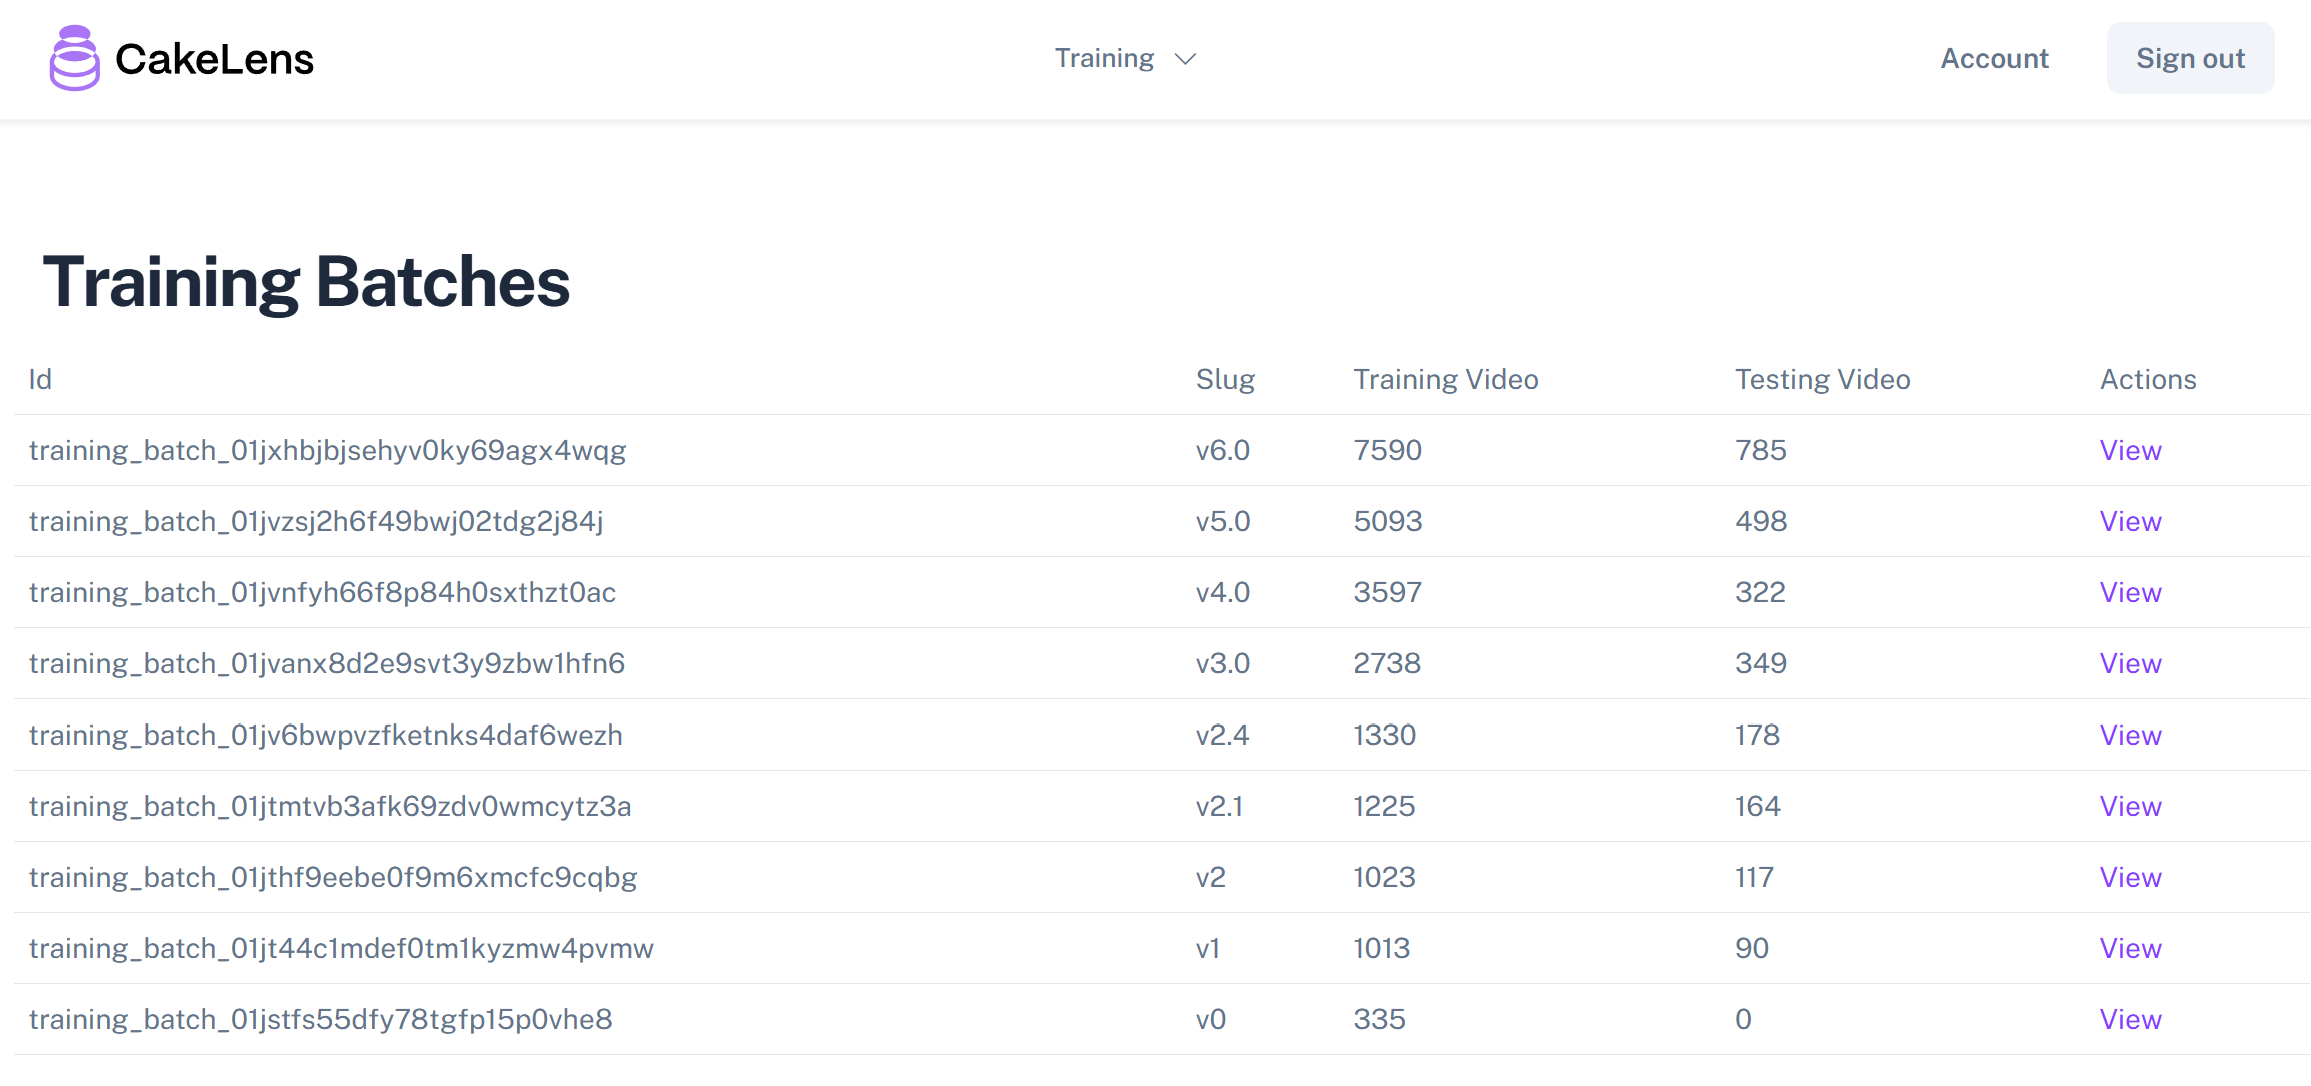Viewport: 2311px width, 1086px height.
Task: View the v4.0 training batch
Action: point(2130,592)
